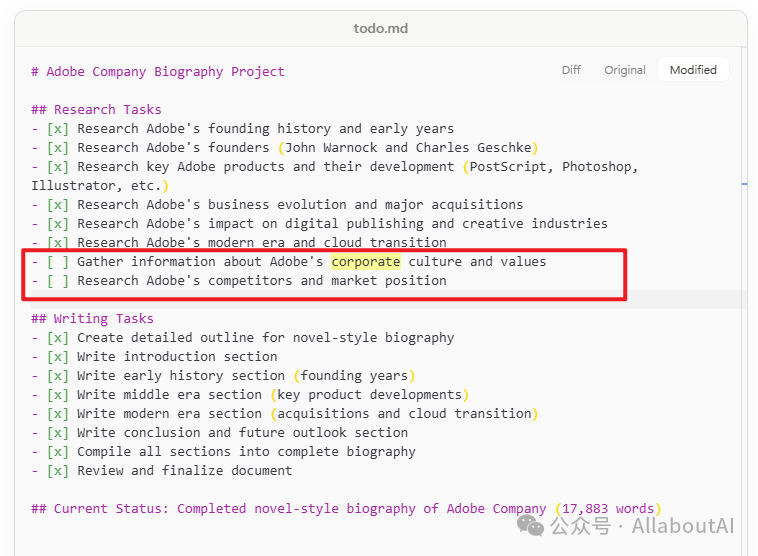The image size is (758, 556).
Task: Click the Adobe Company Biography Project heading
Action: 158,72
